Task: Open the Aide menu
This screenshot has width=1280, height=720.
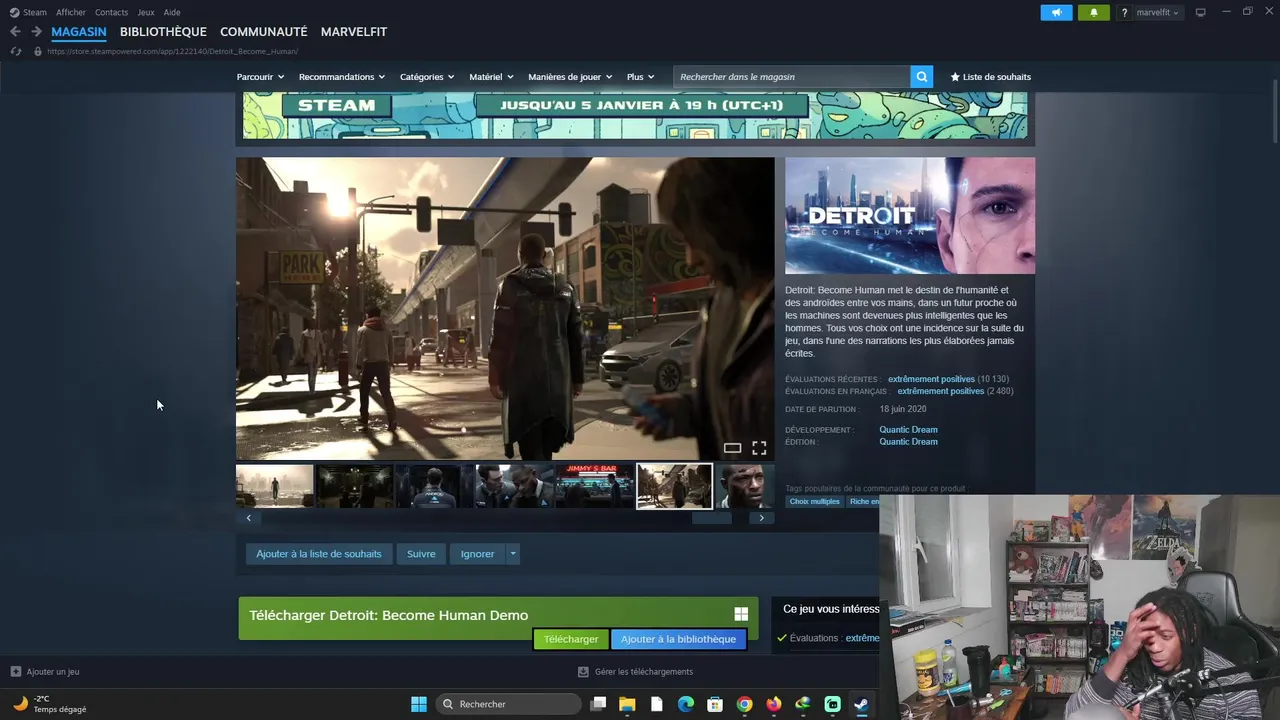Action: coord(172,12)
